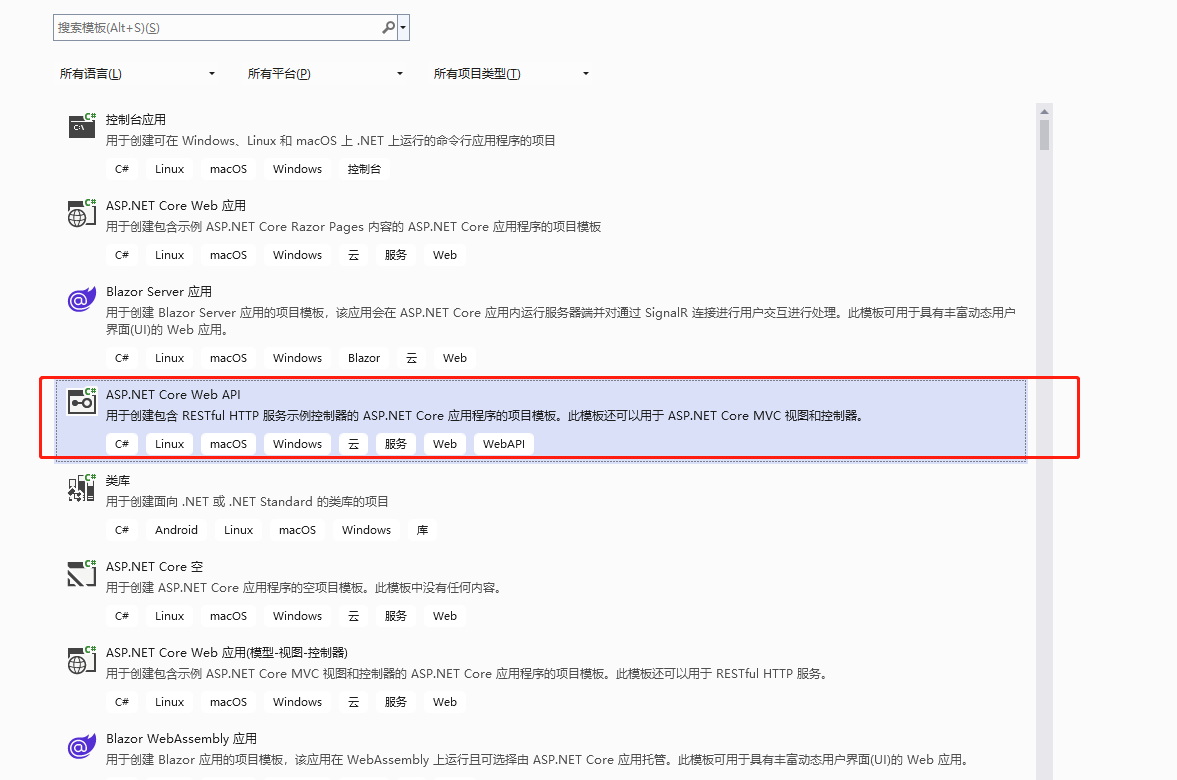Select the ASP.NET Core Web API icon

[x=81, y=402]
